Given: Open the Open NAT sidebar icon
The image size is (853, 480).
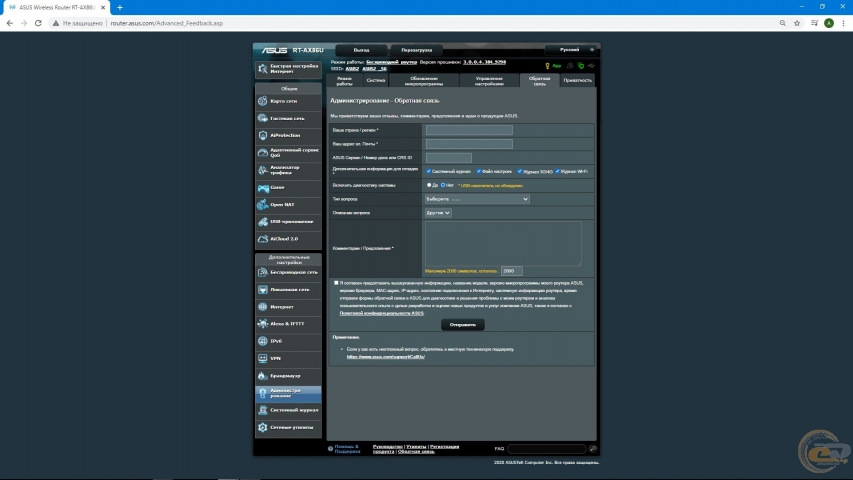Looking at the screenshot, I should click(263, 205).
